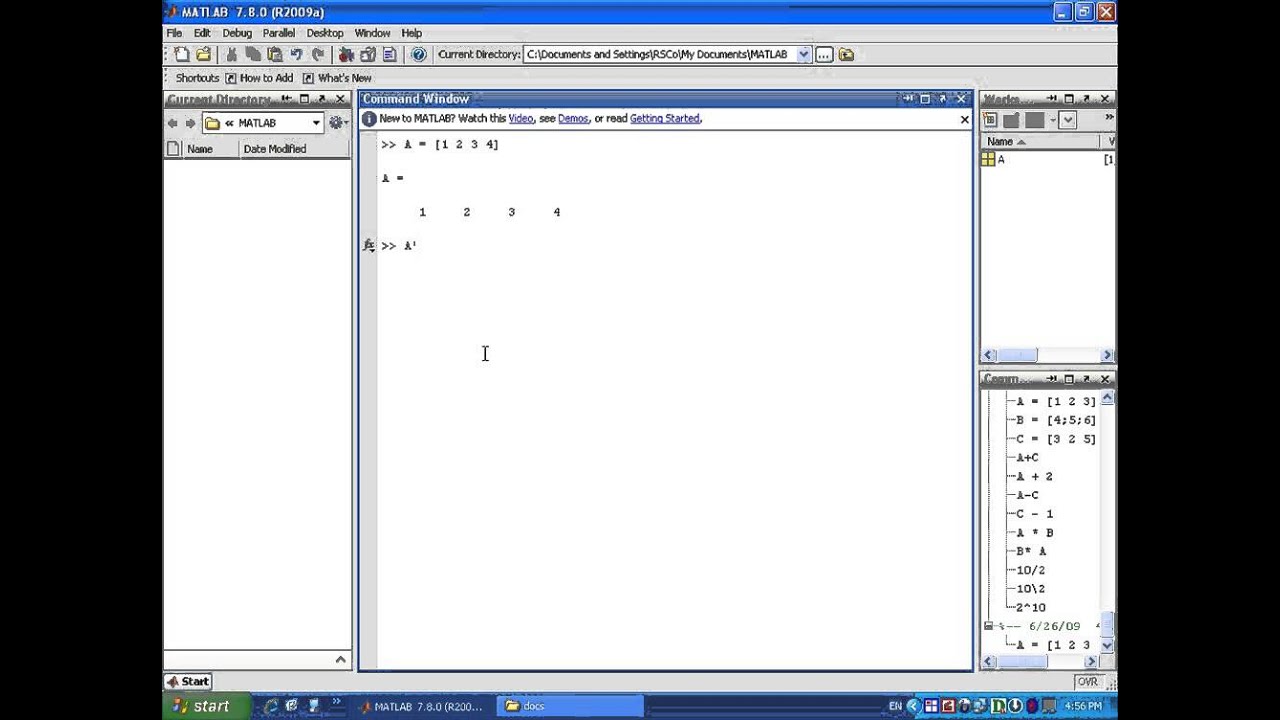Viewport: 1280px width, 720px height.
Task: Open the Desktop menu
Action: (x=325, y=33)
